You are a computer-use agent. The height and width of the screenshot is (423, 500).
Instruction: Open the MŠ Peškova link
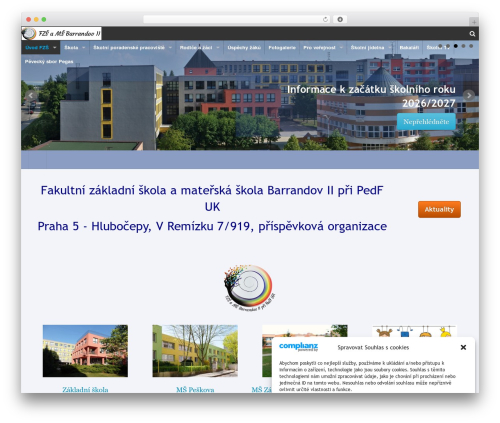195,389
